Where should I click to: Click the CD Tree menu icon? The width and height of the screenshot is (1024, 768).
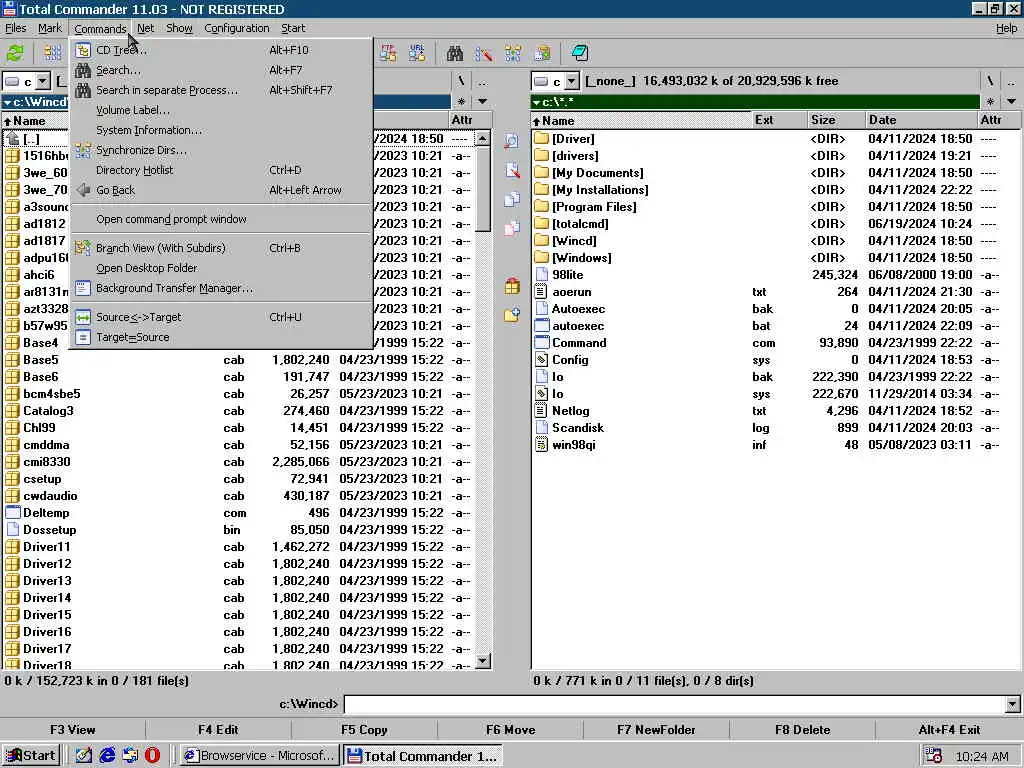[83, 50]
